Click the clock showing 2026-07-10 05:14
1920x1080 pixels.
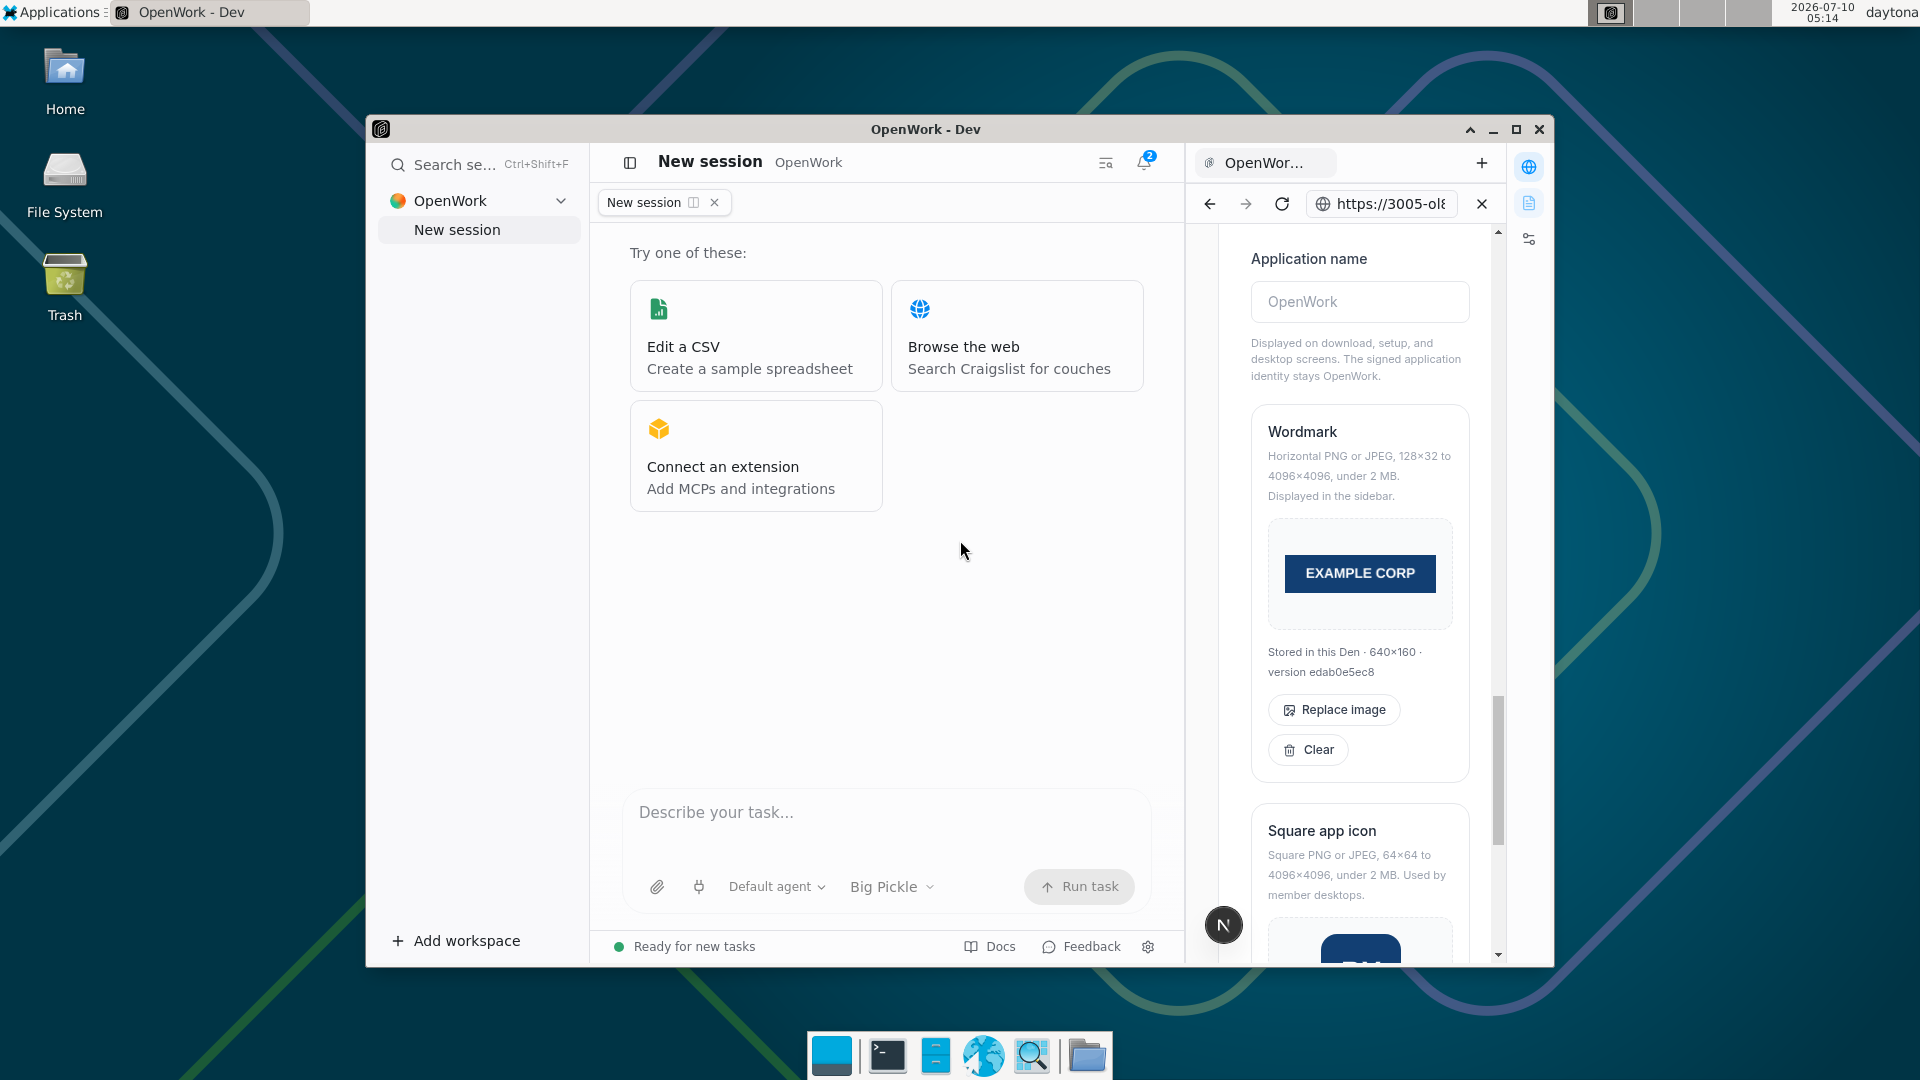click(1822, 13)
